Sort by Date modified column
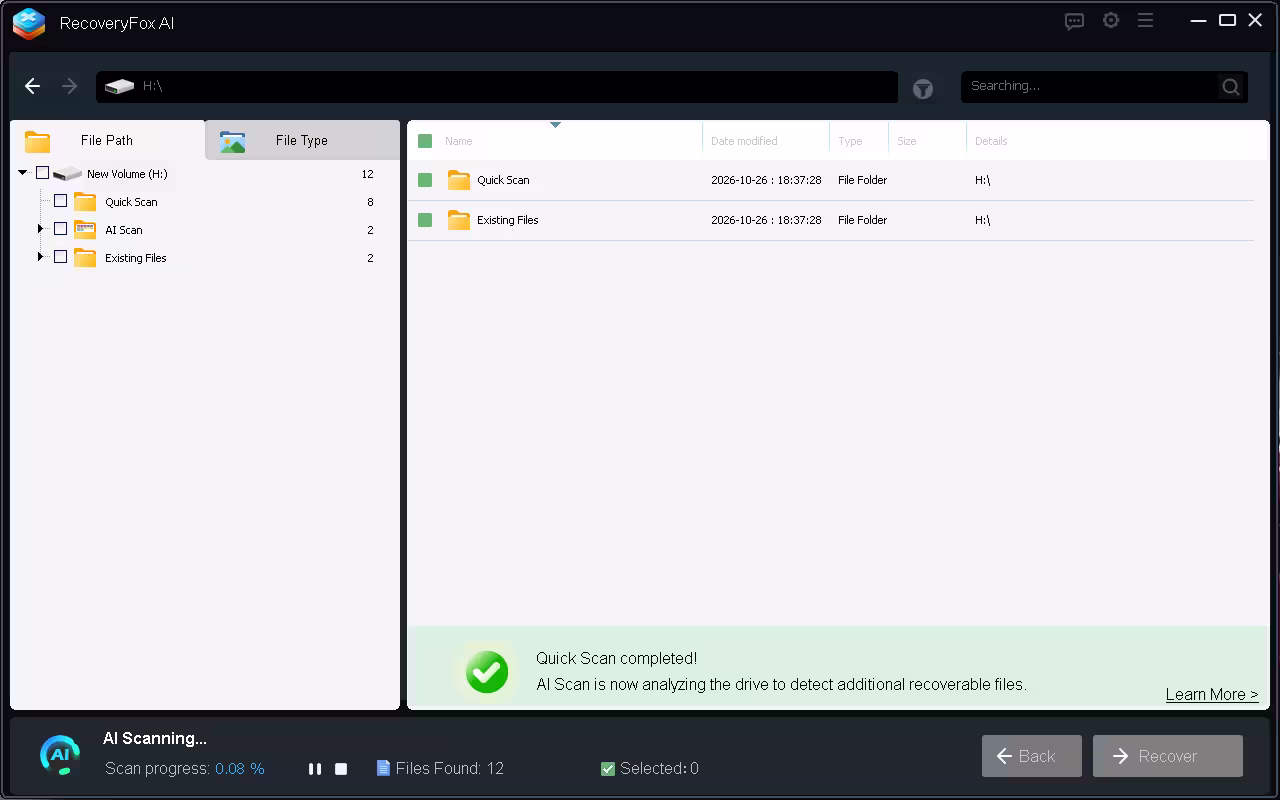Screen dimensions: 1280x800 click(x=744, y=141)
